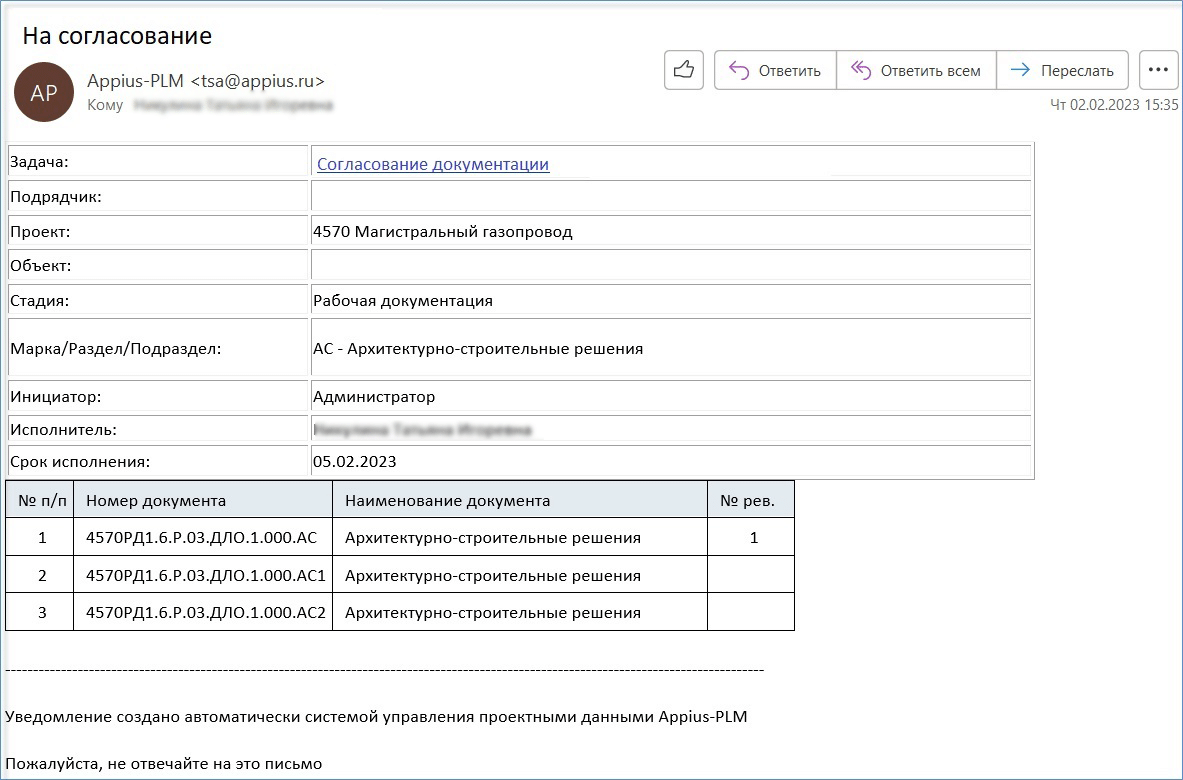Click the email subject На согласование

coord(117,36)
